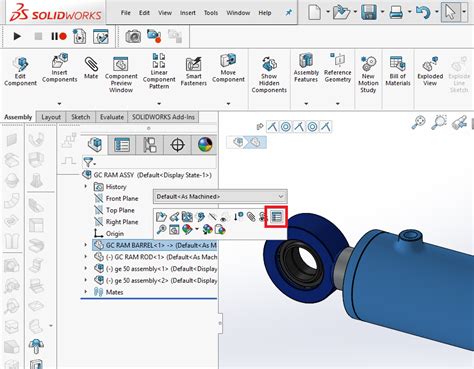The image size is (474, 369).
Task: Create an Exploded View
Action: point(430,71)
